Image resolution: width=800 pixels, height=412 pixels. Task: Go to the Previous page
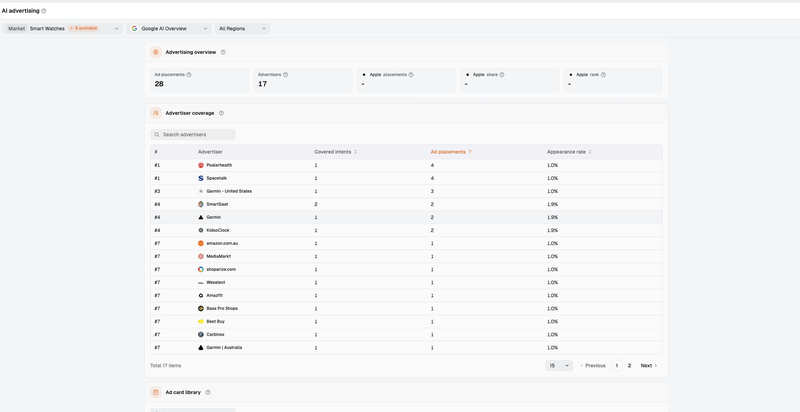tap(592, 366)
